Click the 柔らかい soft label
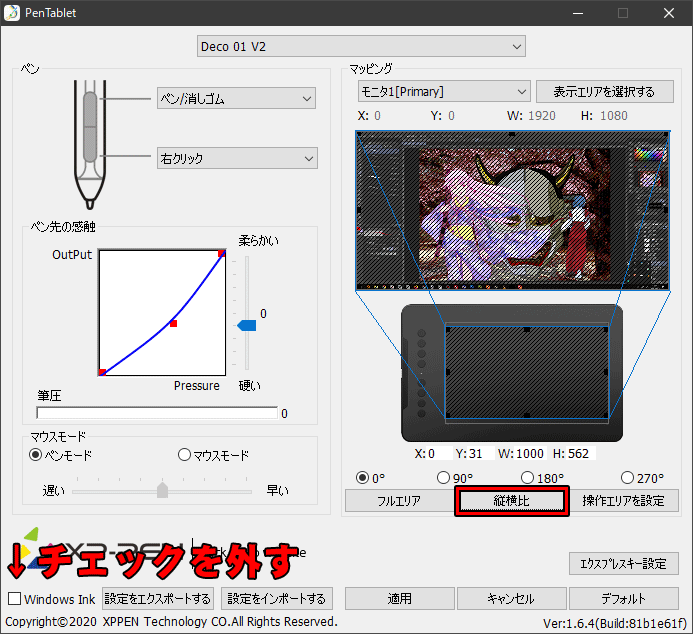This screenshot has width=693, height=634. tap(259, 241)
